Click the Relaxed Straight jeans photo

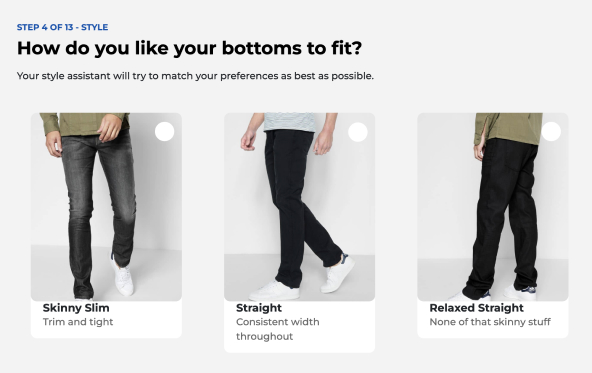pos(493,207)
